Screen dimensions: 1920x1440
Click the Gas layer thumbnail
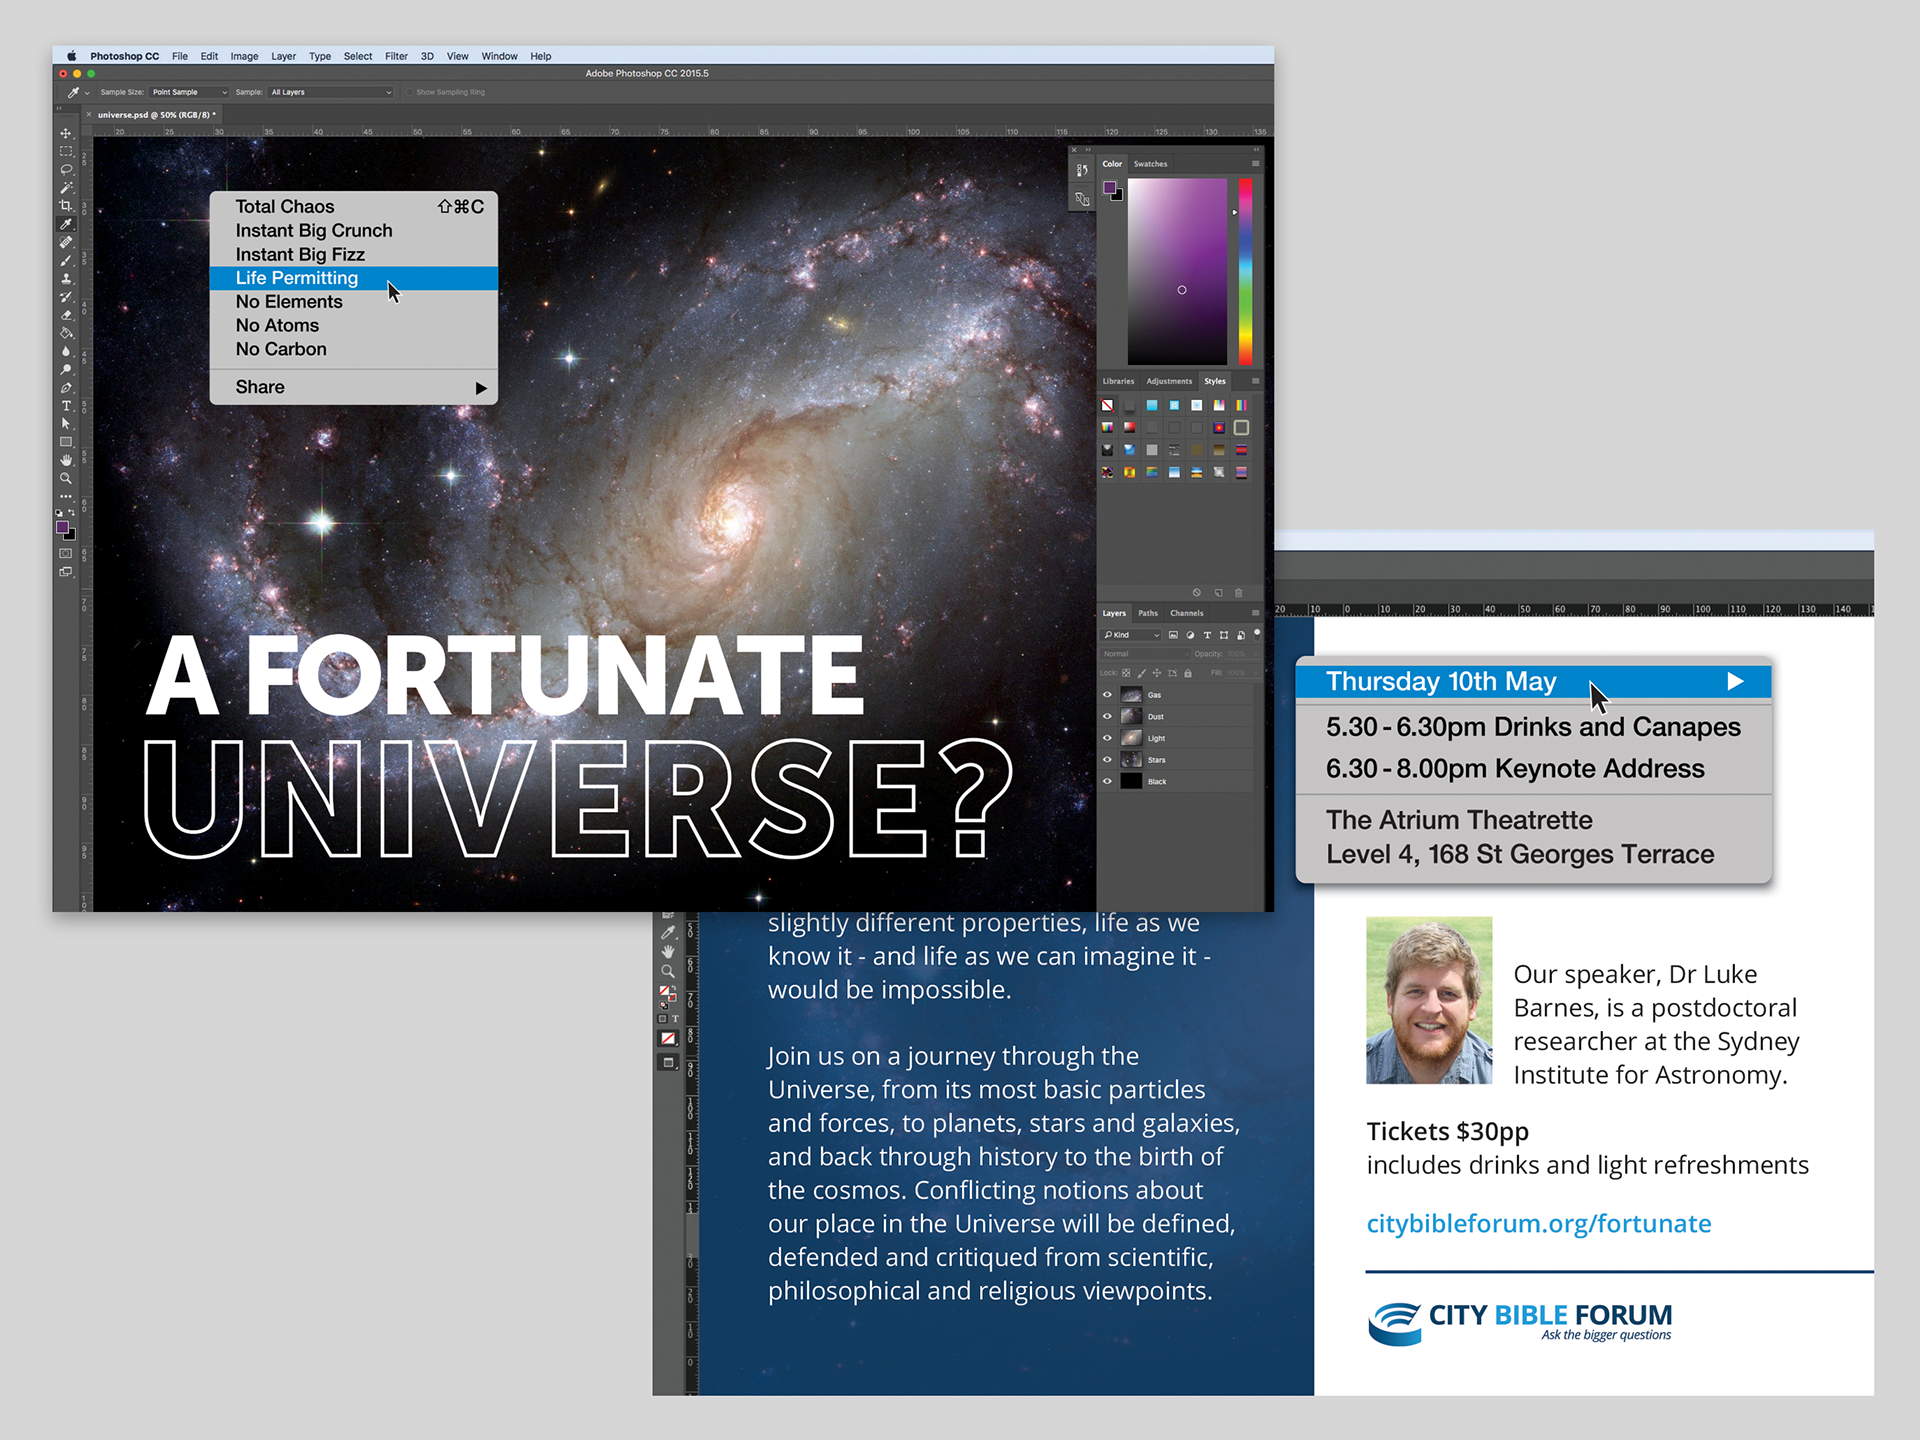pyautogui.click(x=1131, y=695)
